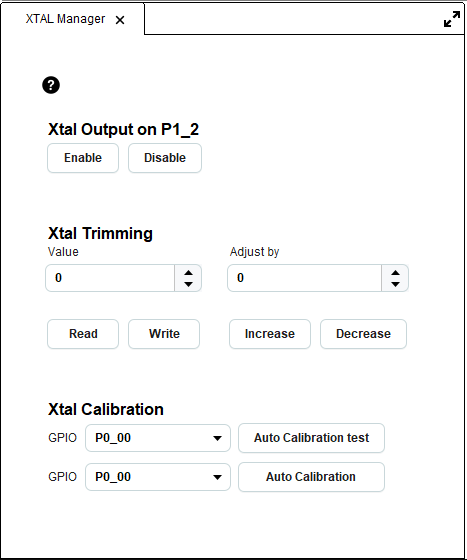Run the Auto Calibration test
467x560 pixels.
click(x=311, y=438)
